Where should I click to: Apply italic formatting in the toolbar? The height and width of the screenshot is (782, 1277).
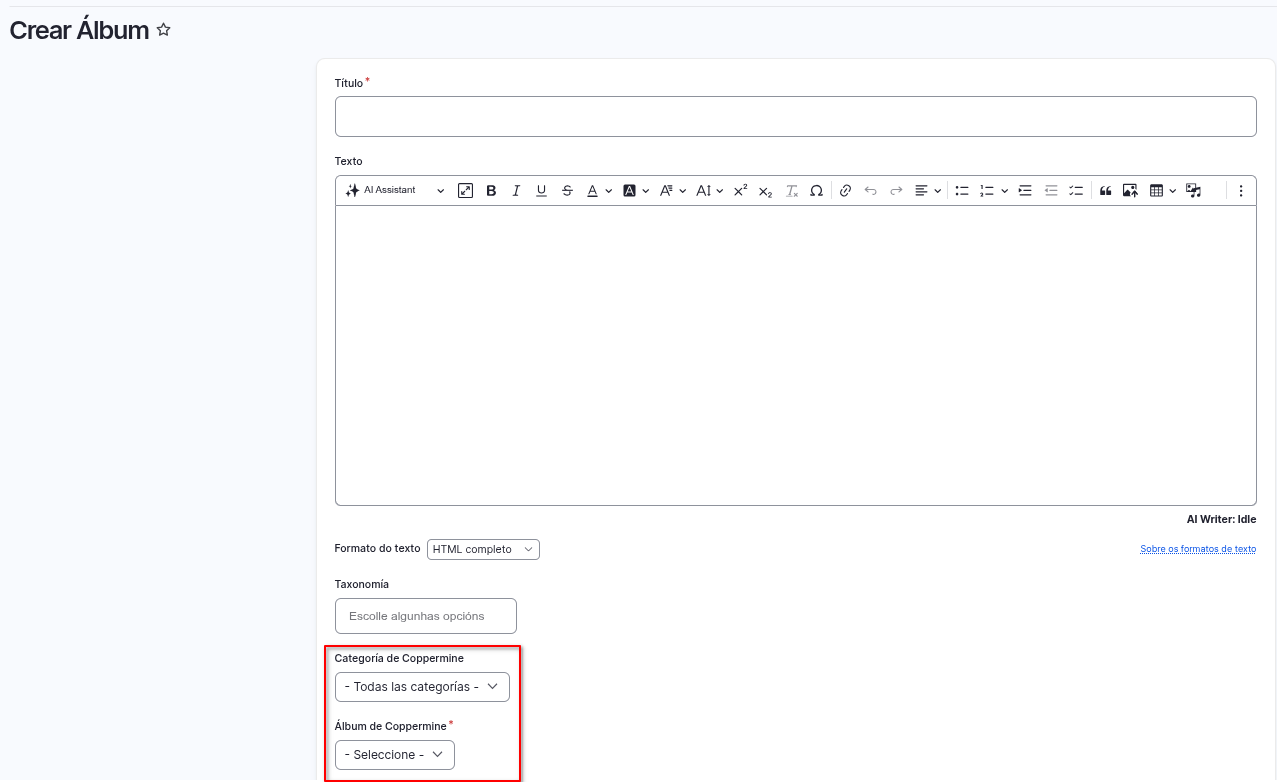coord(516,191)
